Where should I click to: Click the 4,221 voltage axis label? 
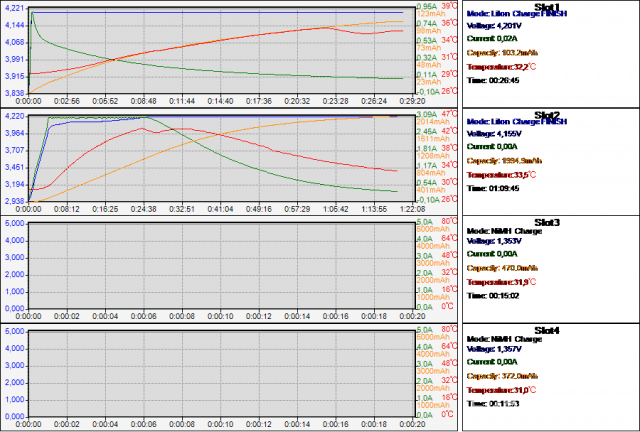(x=14, y=8)
